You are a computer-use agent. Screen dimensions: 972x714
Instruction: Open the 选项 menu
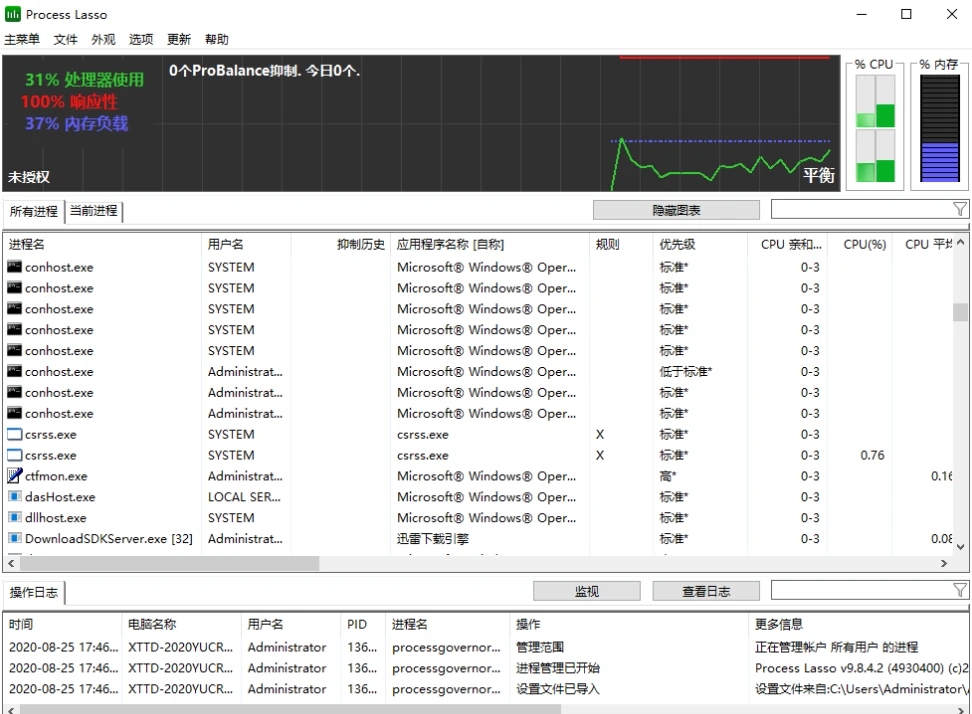pos(141,40)
